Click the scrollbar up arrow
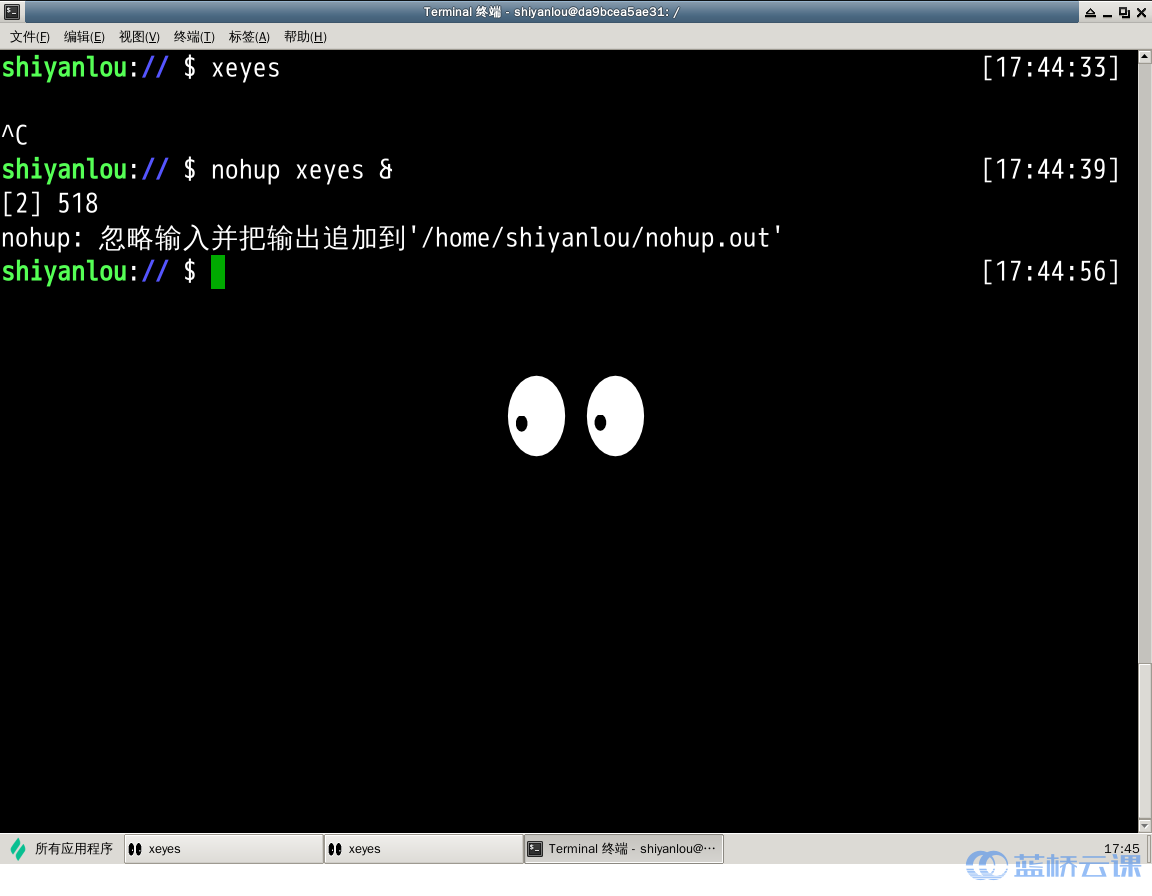The image size is (1152, 896). (1145, 57)
